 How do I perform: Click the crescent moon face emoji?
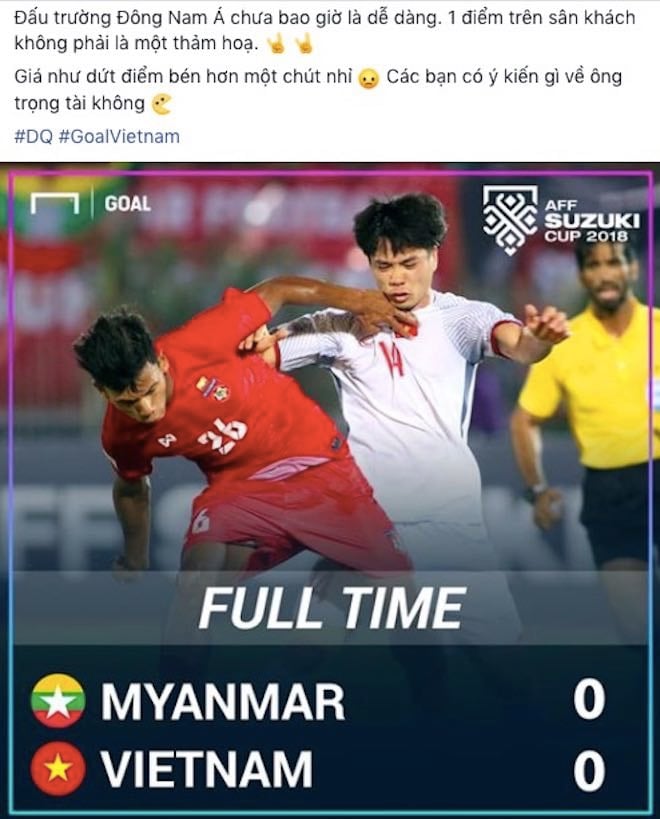click(161, 104)
